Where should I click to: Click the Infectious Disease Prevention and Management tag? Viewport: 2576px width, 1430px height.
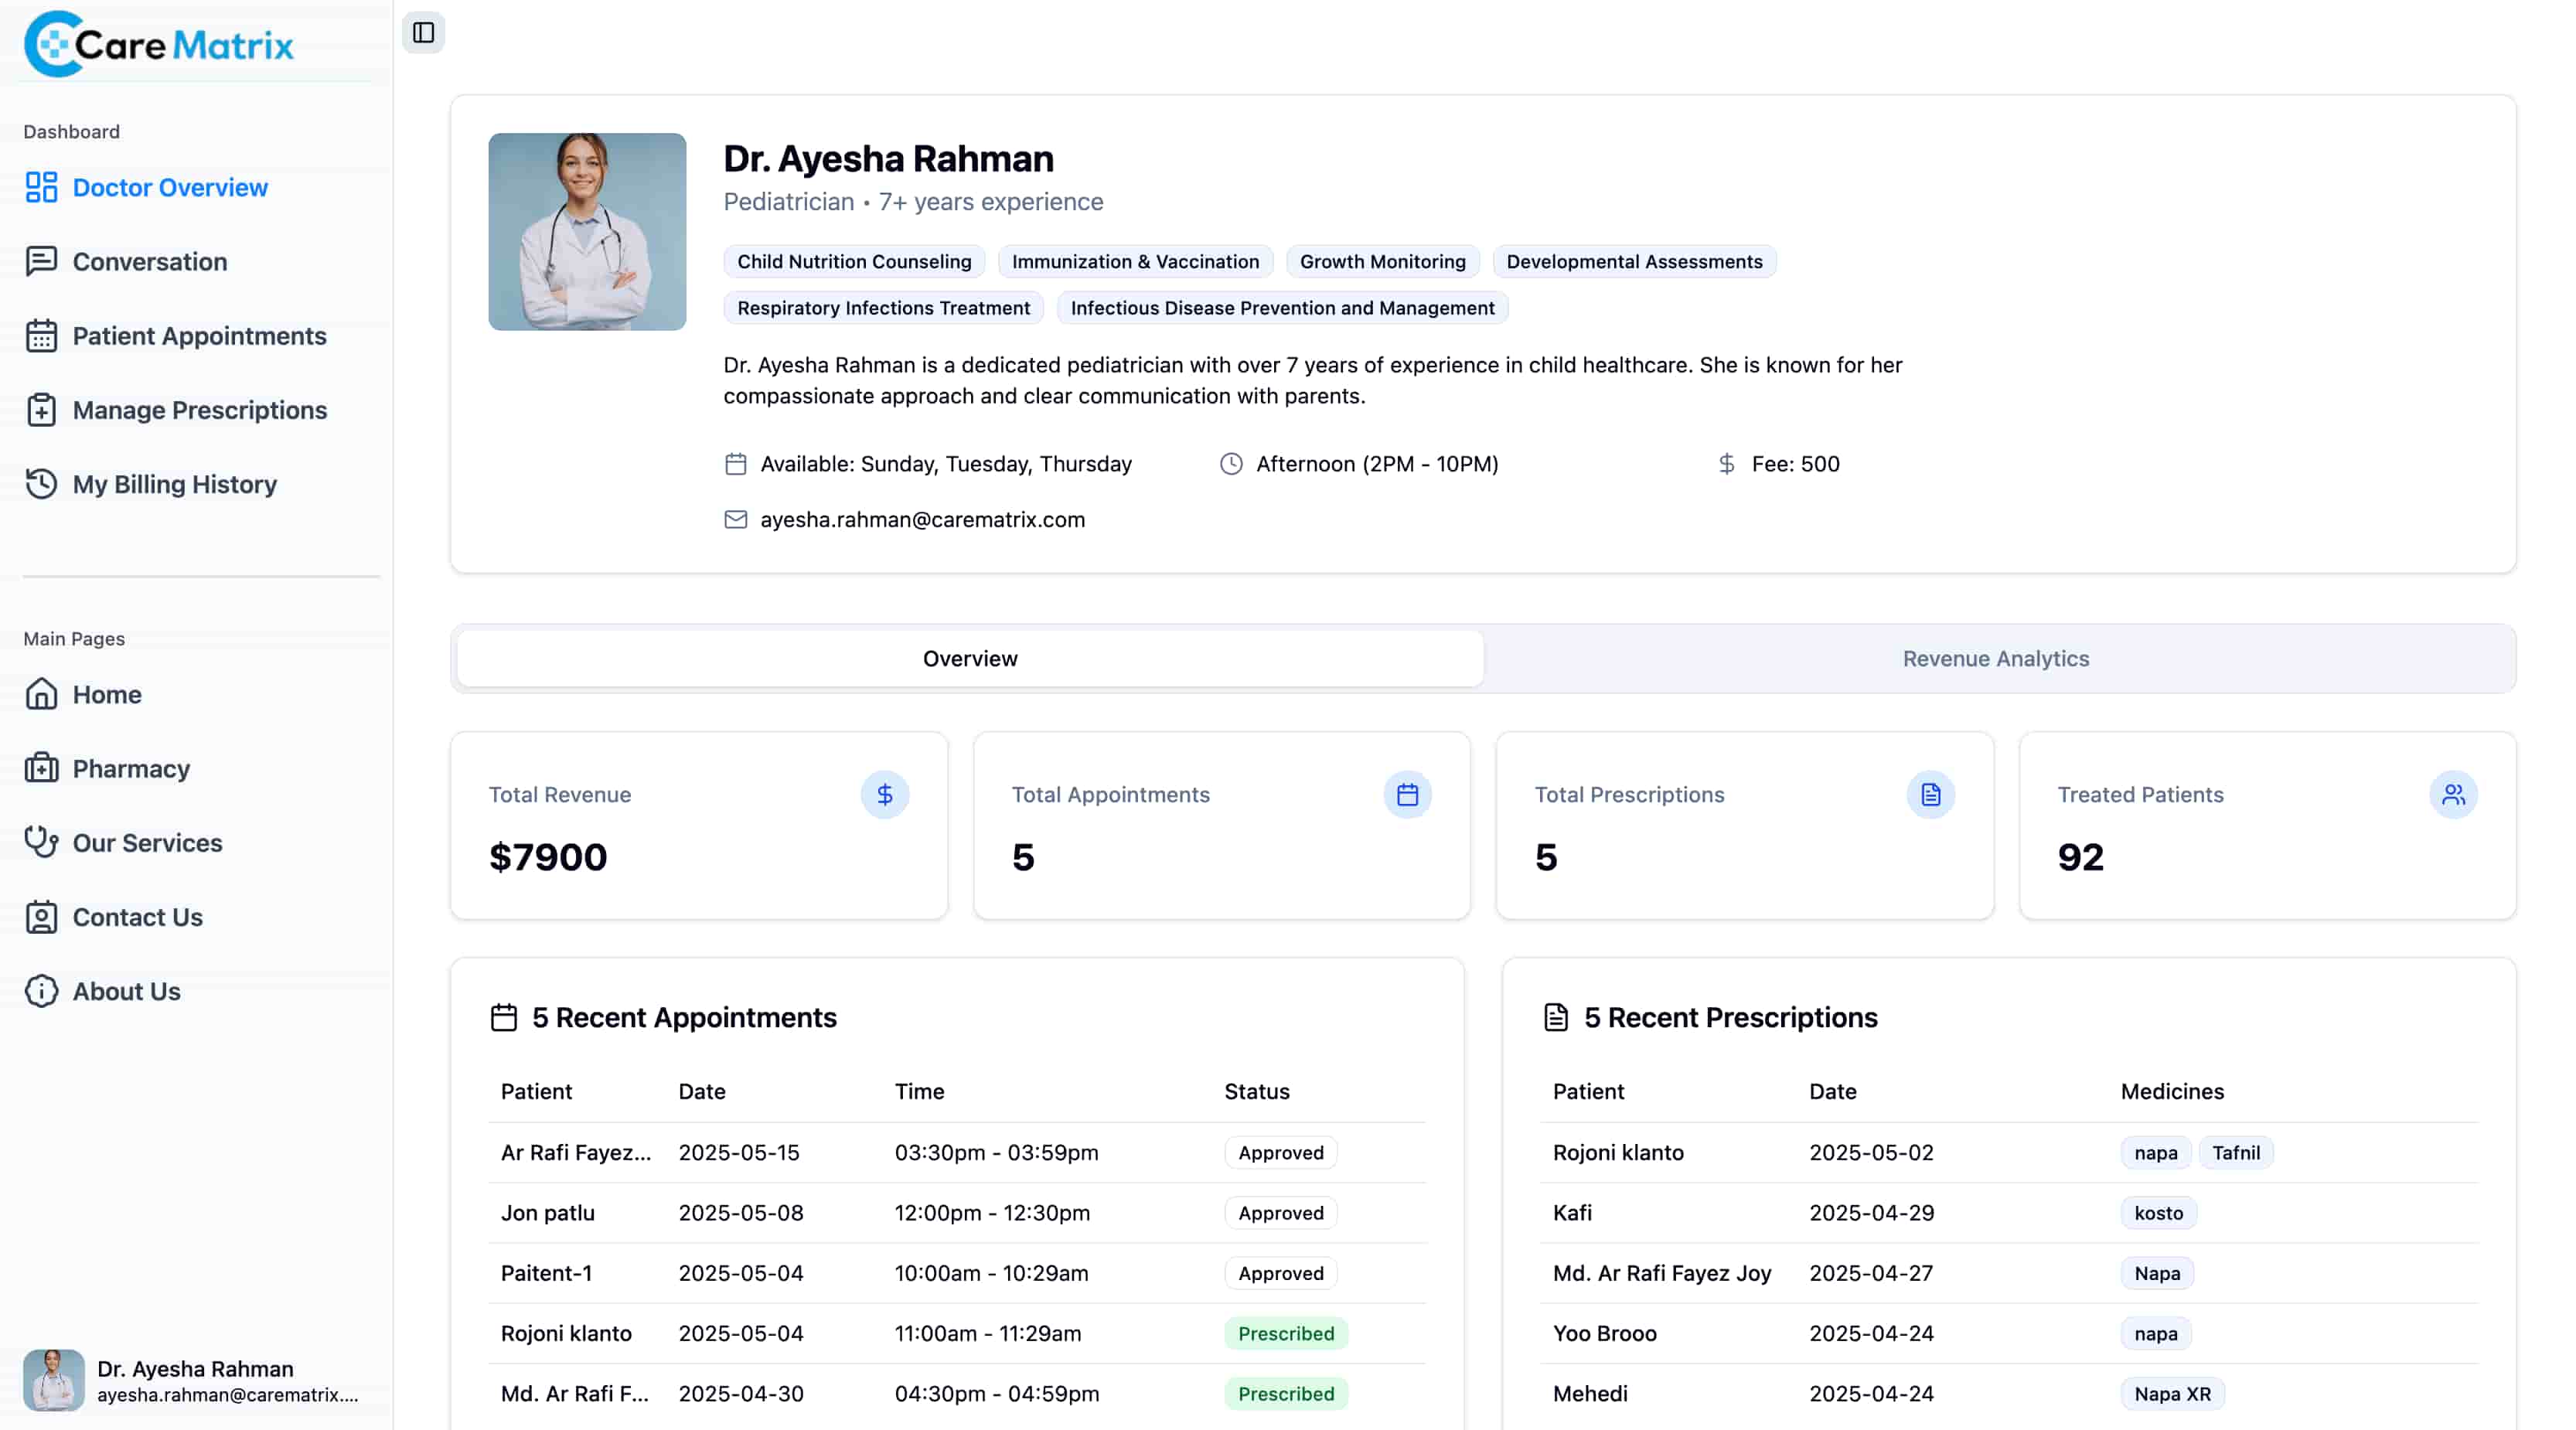point(1282,308)
